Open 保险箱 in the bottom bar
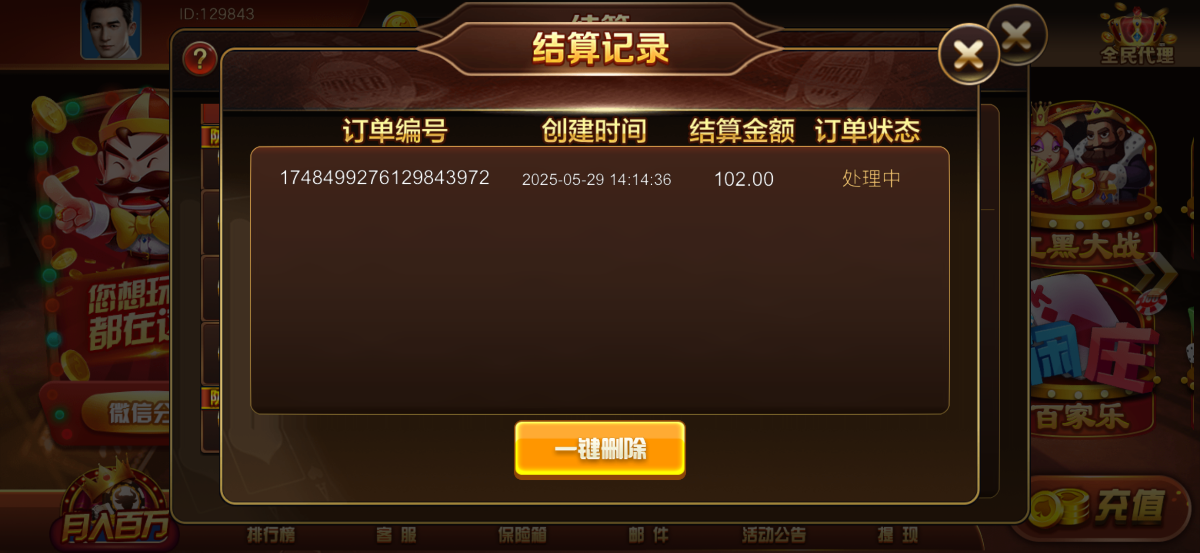 click(523, 535)
